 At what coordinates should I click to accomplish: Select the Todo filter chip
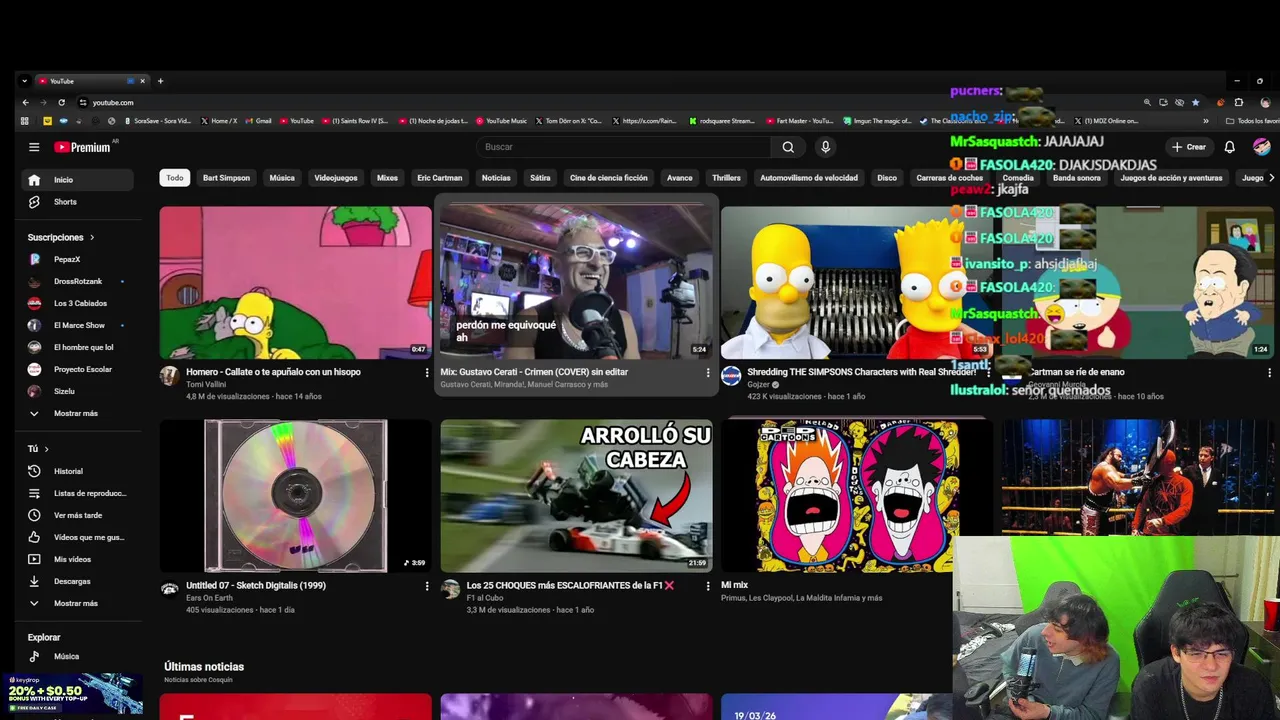[175, 178]
